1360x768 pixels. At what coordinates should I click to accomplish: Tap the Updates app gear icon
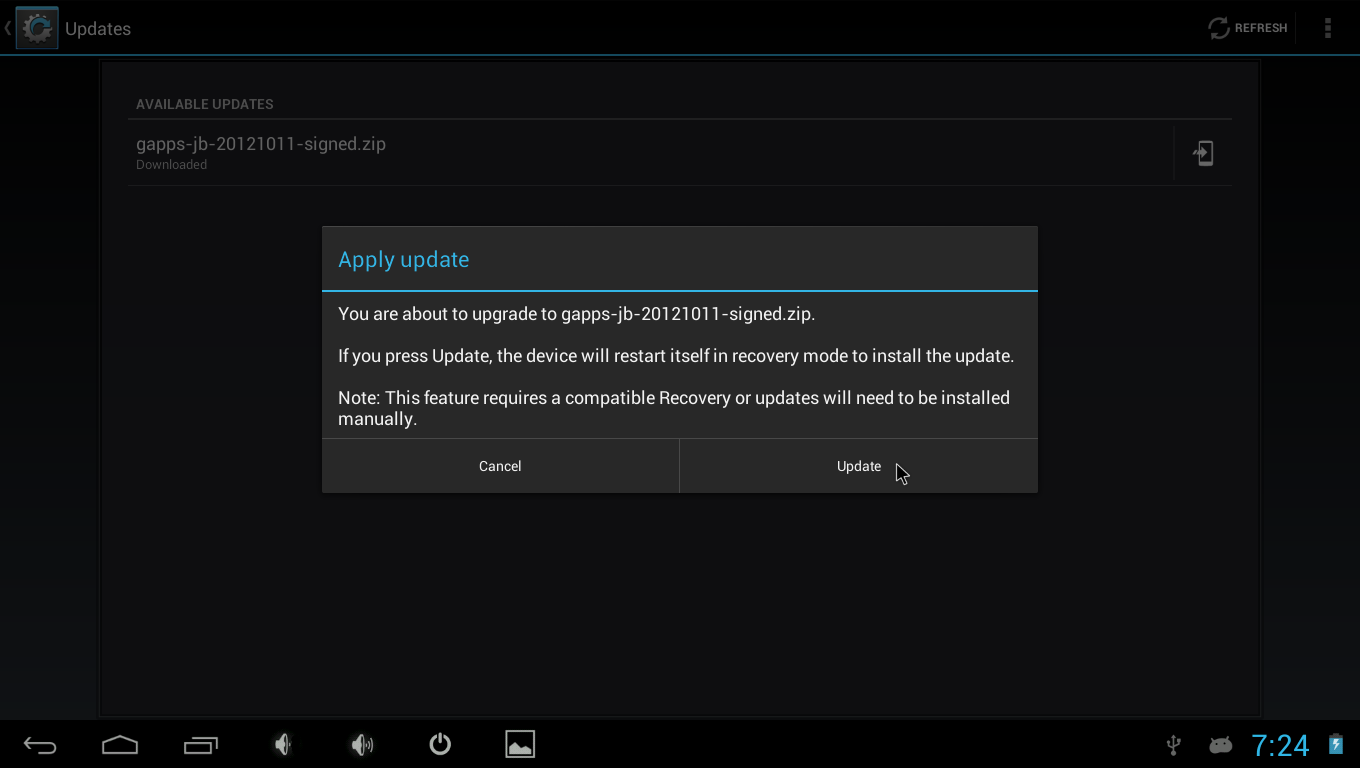(37, 28)
